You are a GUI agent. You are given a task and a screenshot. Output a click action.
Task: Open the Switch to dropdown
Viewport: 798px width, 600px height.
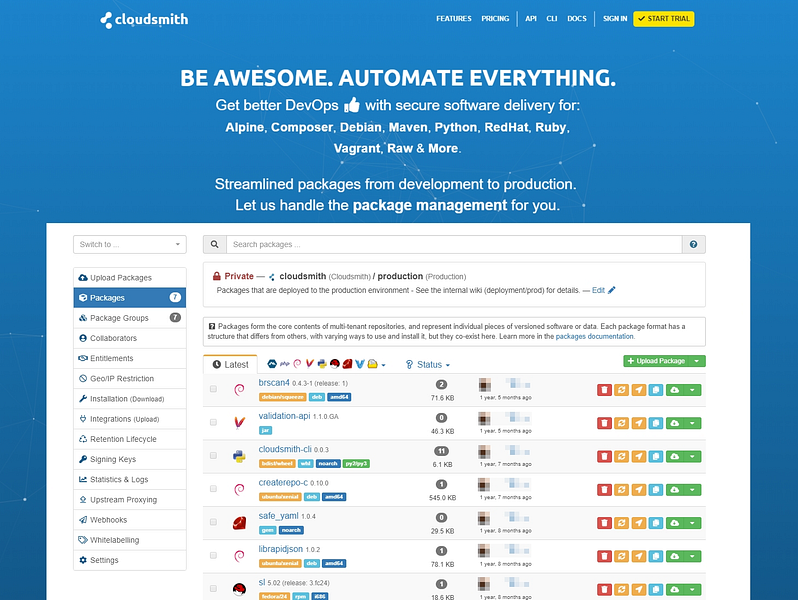[130, 244]
